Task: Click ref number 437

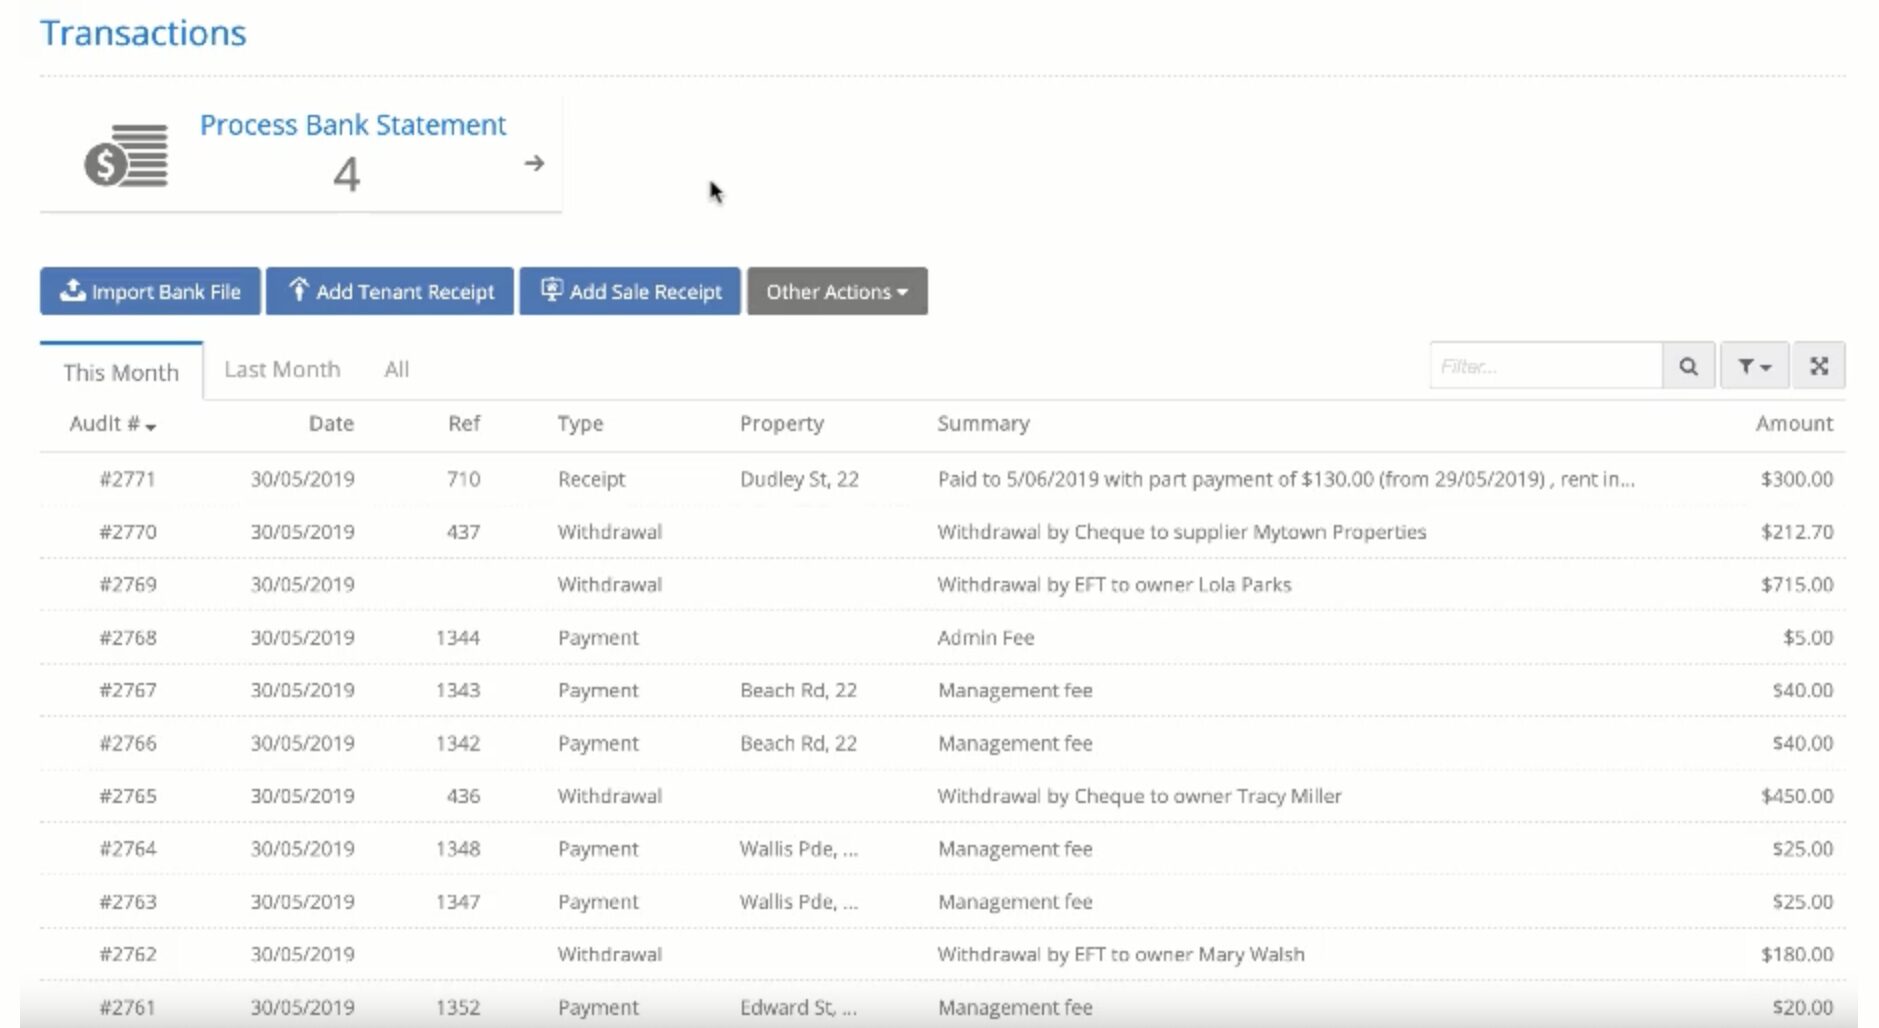Action: pyautogui.click(x=464, y=532)
